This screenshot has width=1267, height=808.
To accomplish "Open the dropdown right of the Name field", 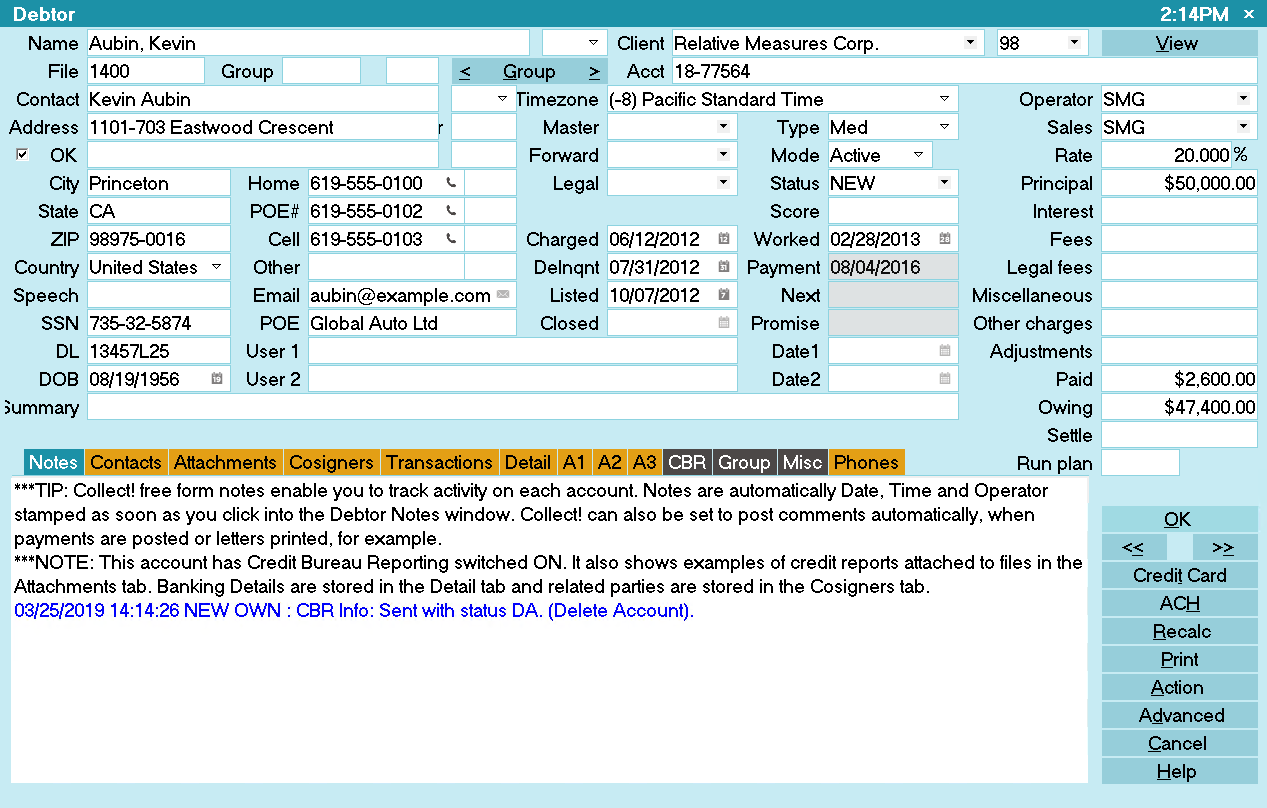I will (593, 43).
